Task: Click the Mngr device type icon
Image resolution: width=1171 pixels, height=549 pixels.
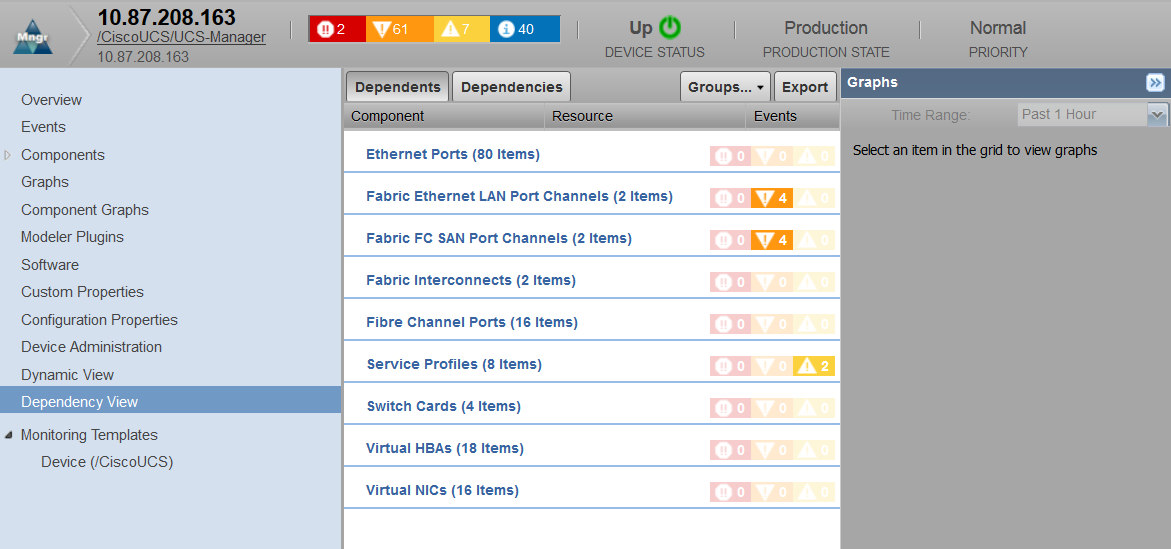Action: 33,38
